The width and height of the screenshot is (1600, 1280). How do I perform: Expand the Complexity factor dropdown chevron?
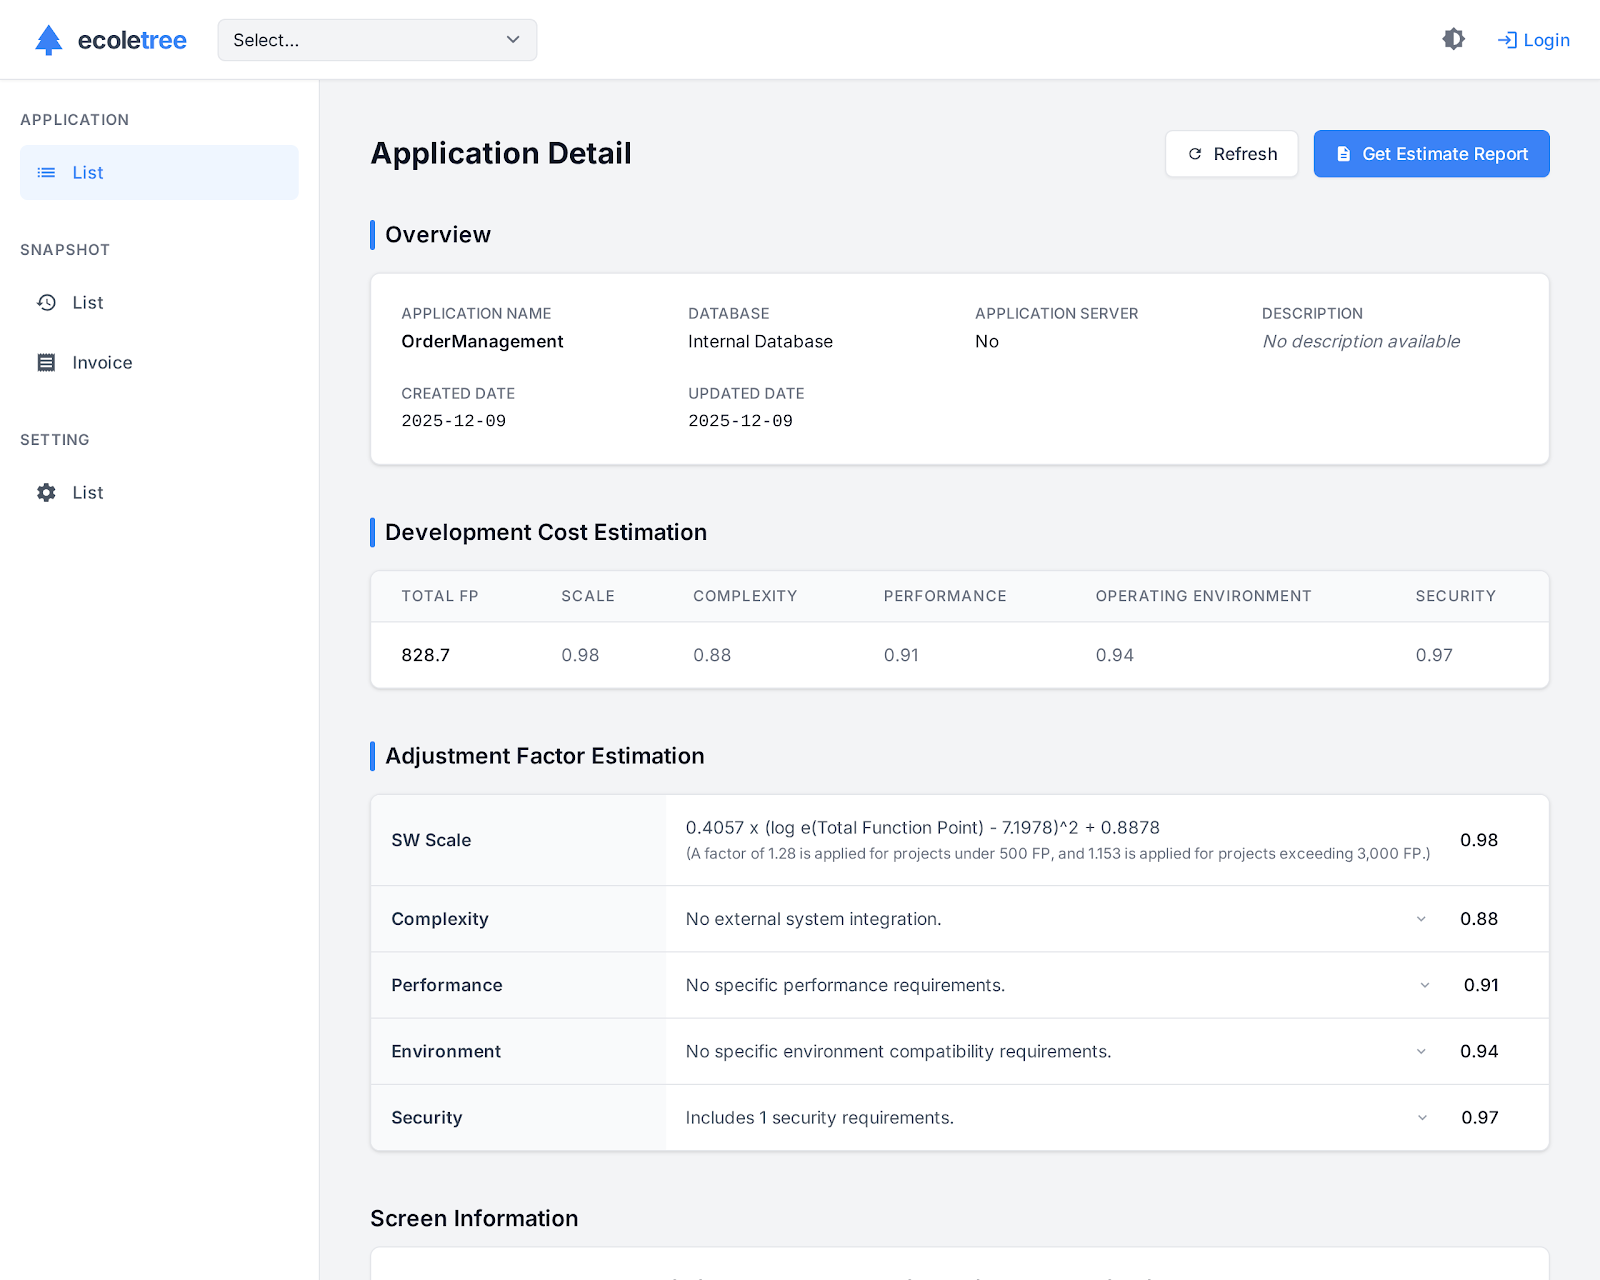(x=1421, y=919)
